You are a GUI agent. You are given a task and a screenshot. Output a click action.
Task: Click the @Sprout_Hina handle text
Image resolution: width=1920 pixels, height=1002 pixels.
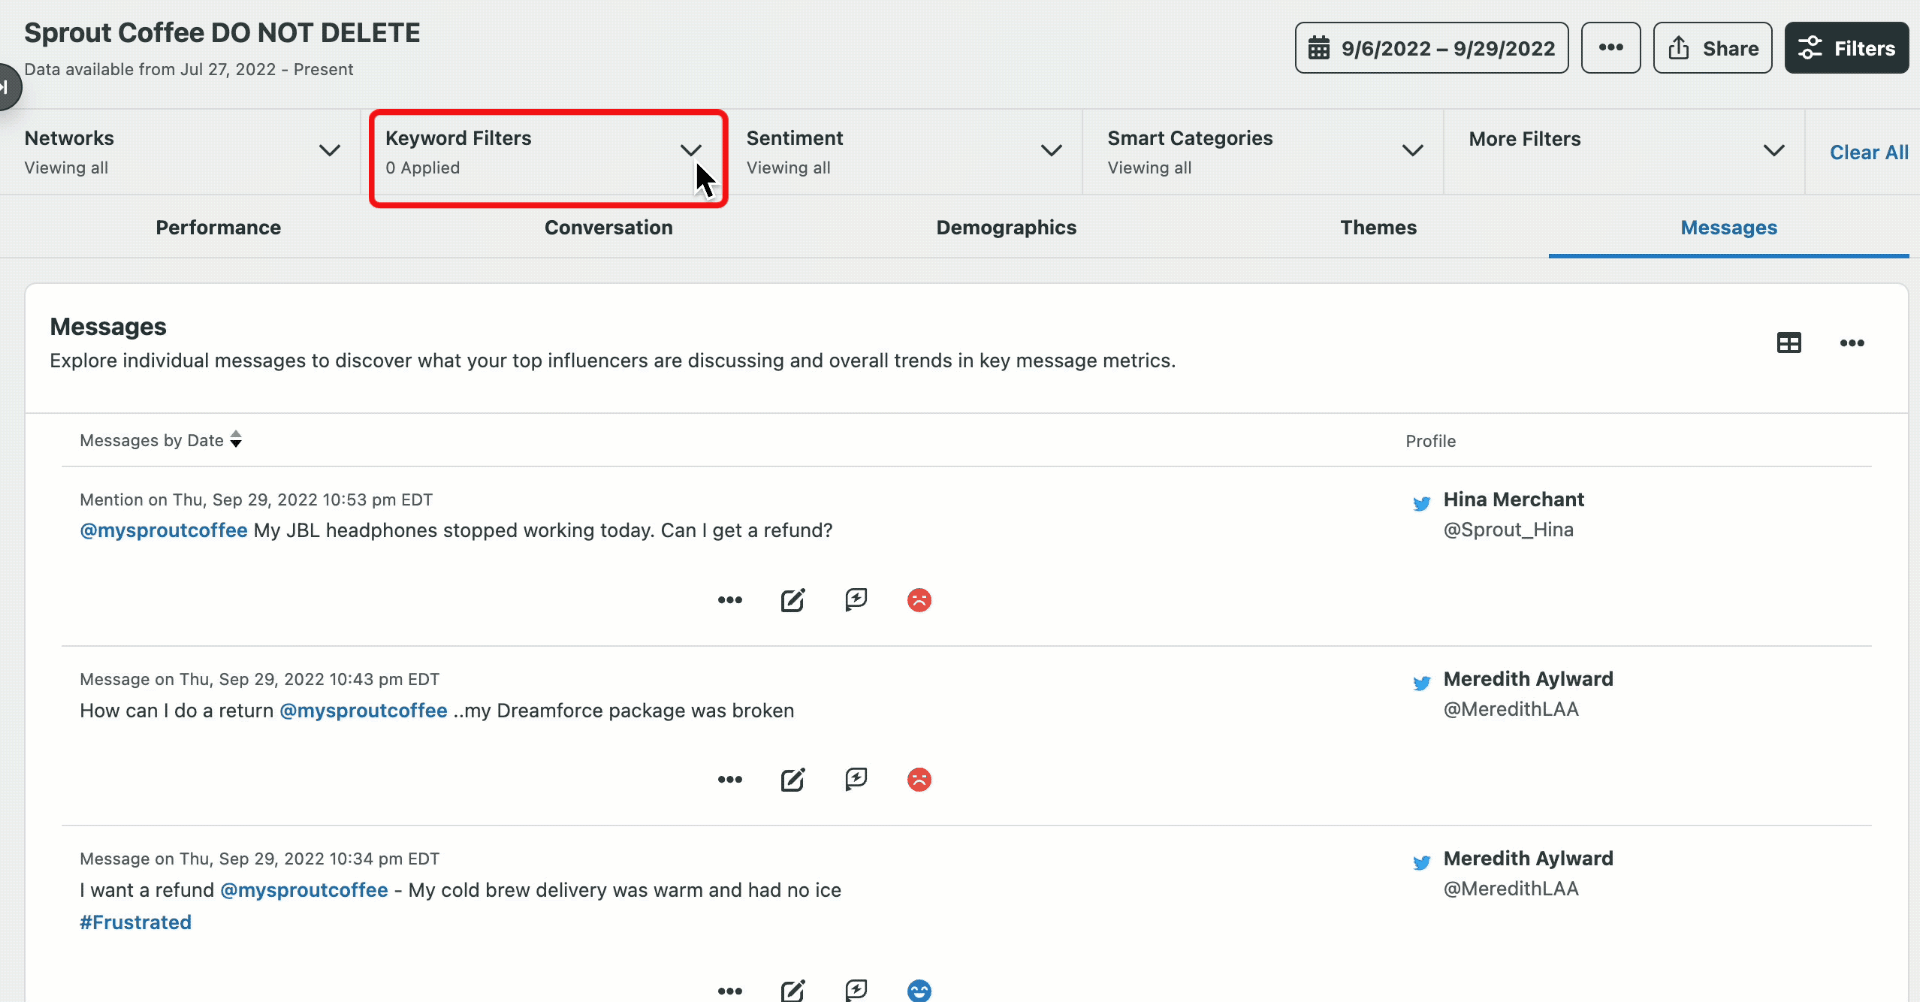1508,529
